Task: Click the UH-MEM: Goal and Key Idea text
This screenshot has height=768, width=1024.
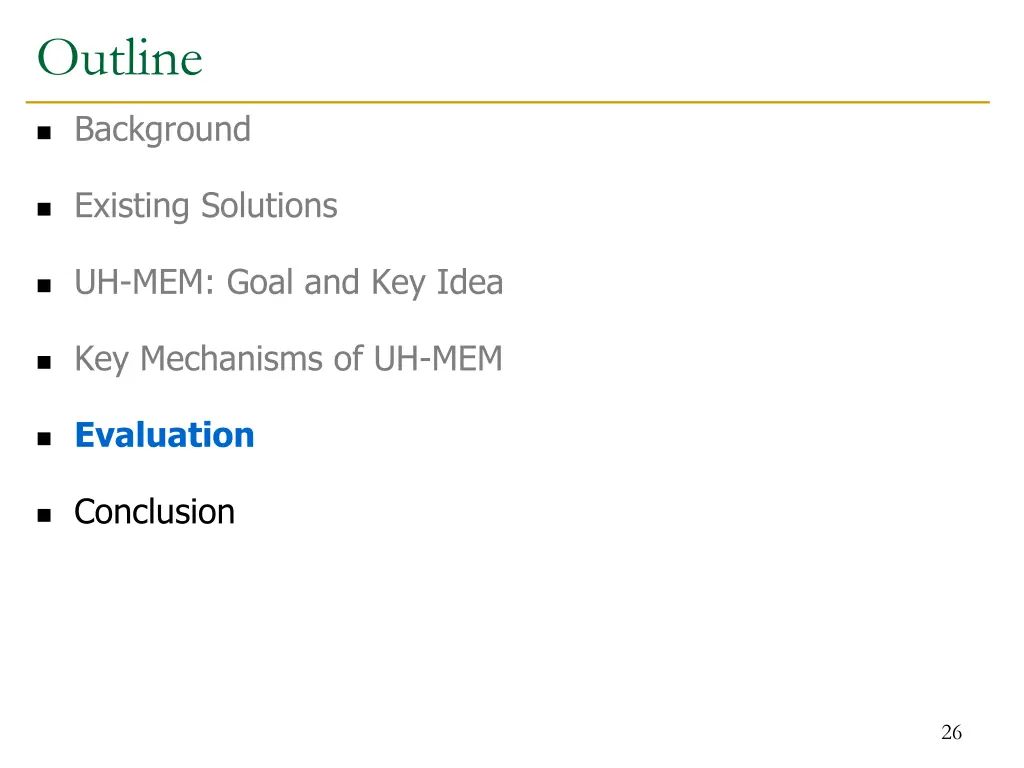Action: point(289,283)
